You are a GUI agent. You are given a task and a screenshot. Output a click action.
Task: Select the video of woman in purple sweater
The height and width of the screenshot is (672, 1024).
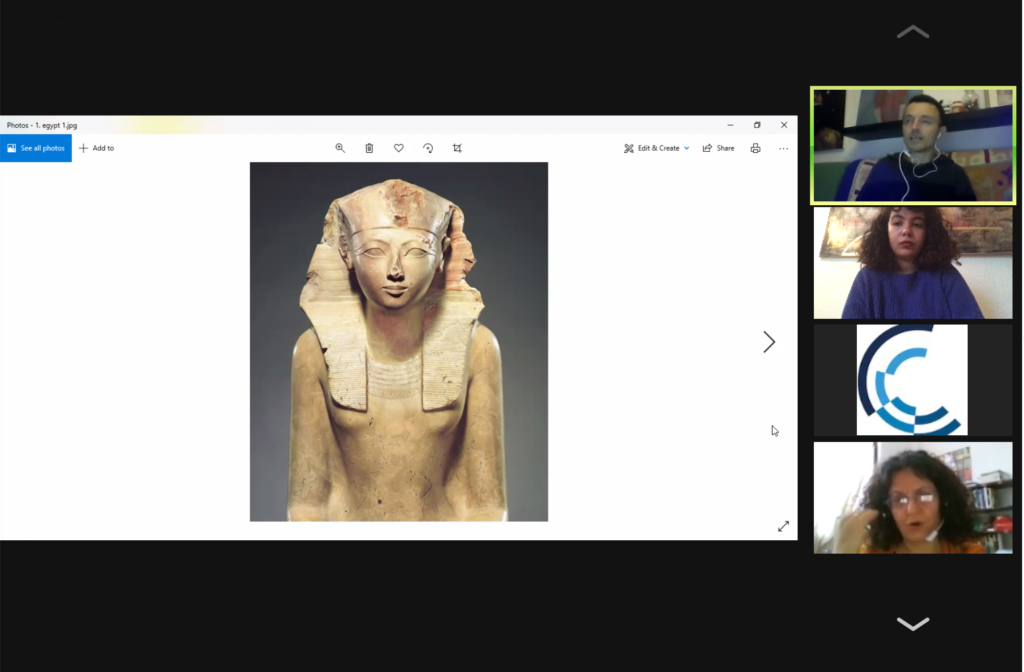point(913,263)
